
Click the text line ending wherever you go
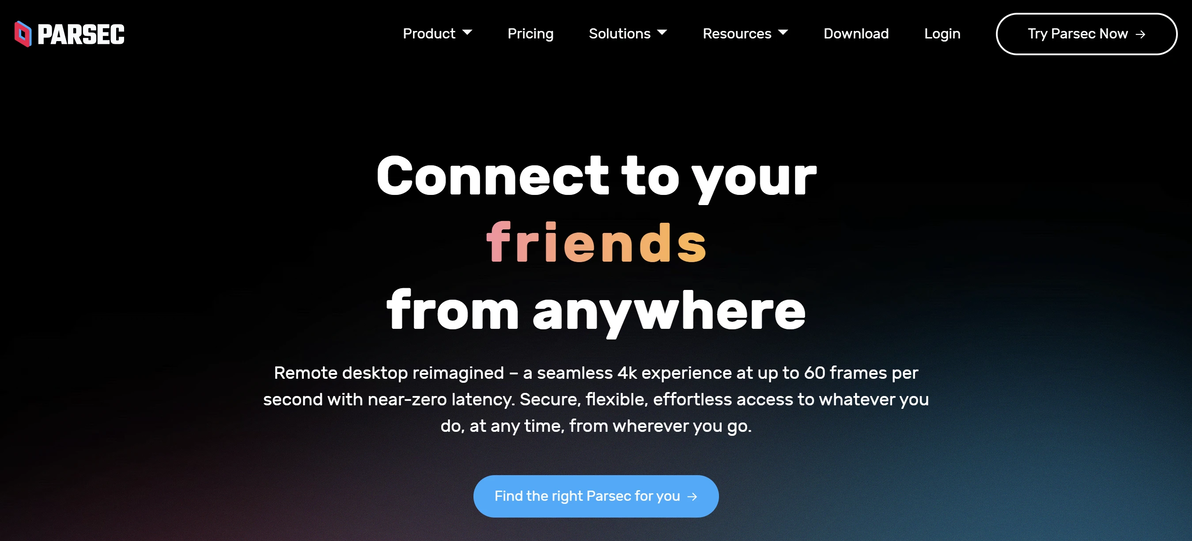[596, 426]
